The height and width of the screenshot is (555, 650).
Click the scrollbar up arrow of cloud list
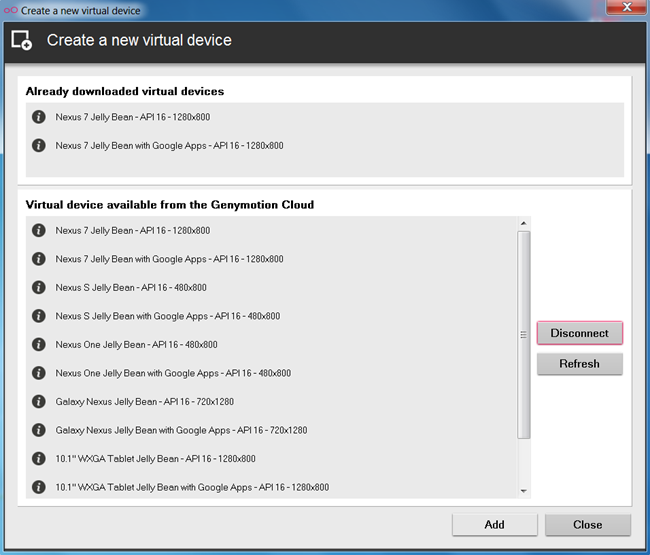[x=524, y=223]
